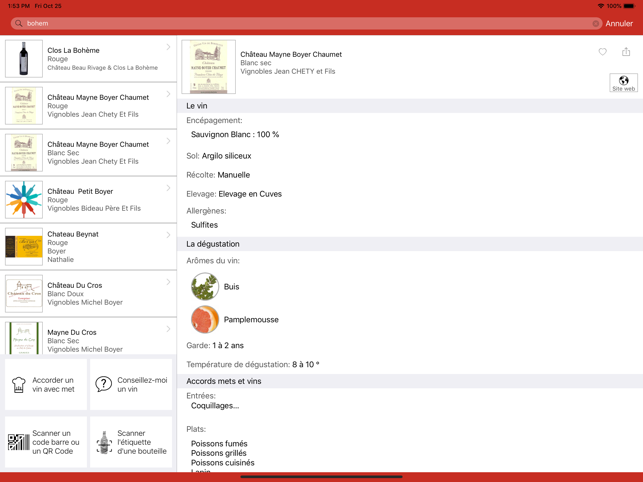The image size is (643, 482).
Task: Expand Mayne Du Cros row chevron
Action: click(x=168, y=329)
